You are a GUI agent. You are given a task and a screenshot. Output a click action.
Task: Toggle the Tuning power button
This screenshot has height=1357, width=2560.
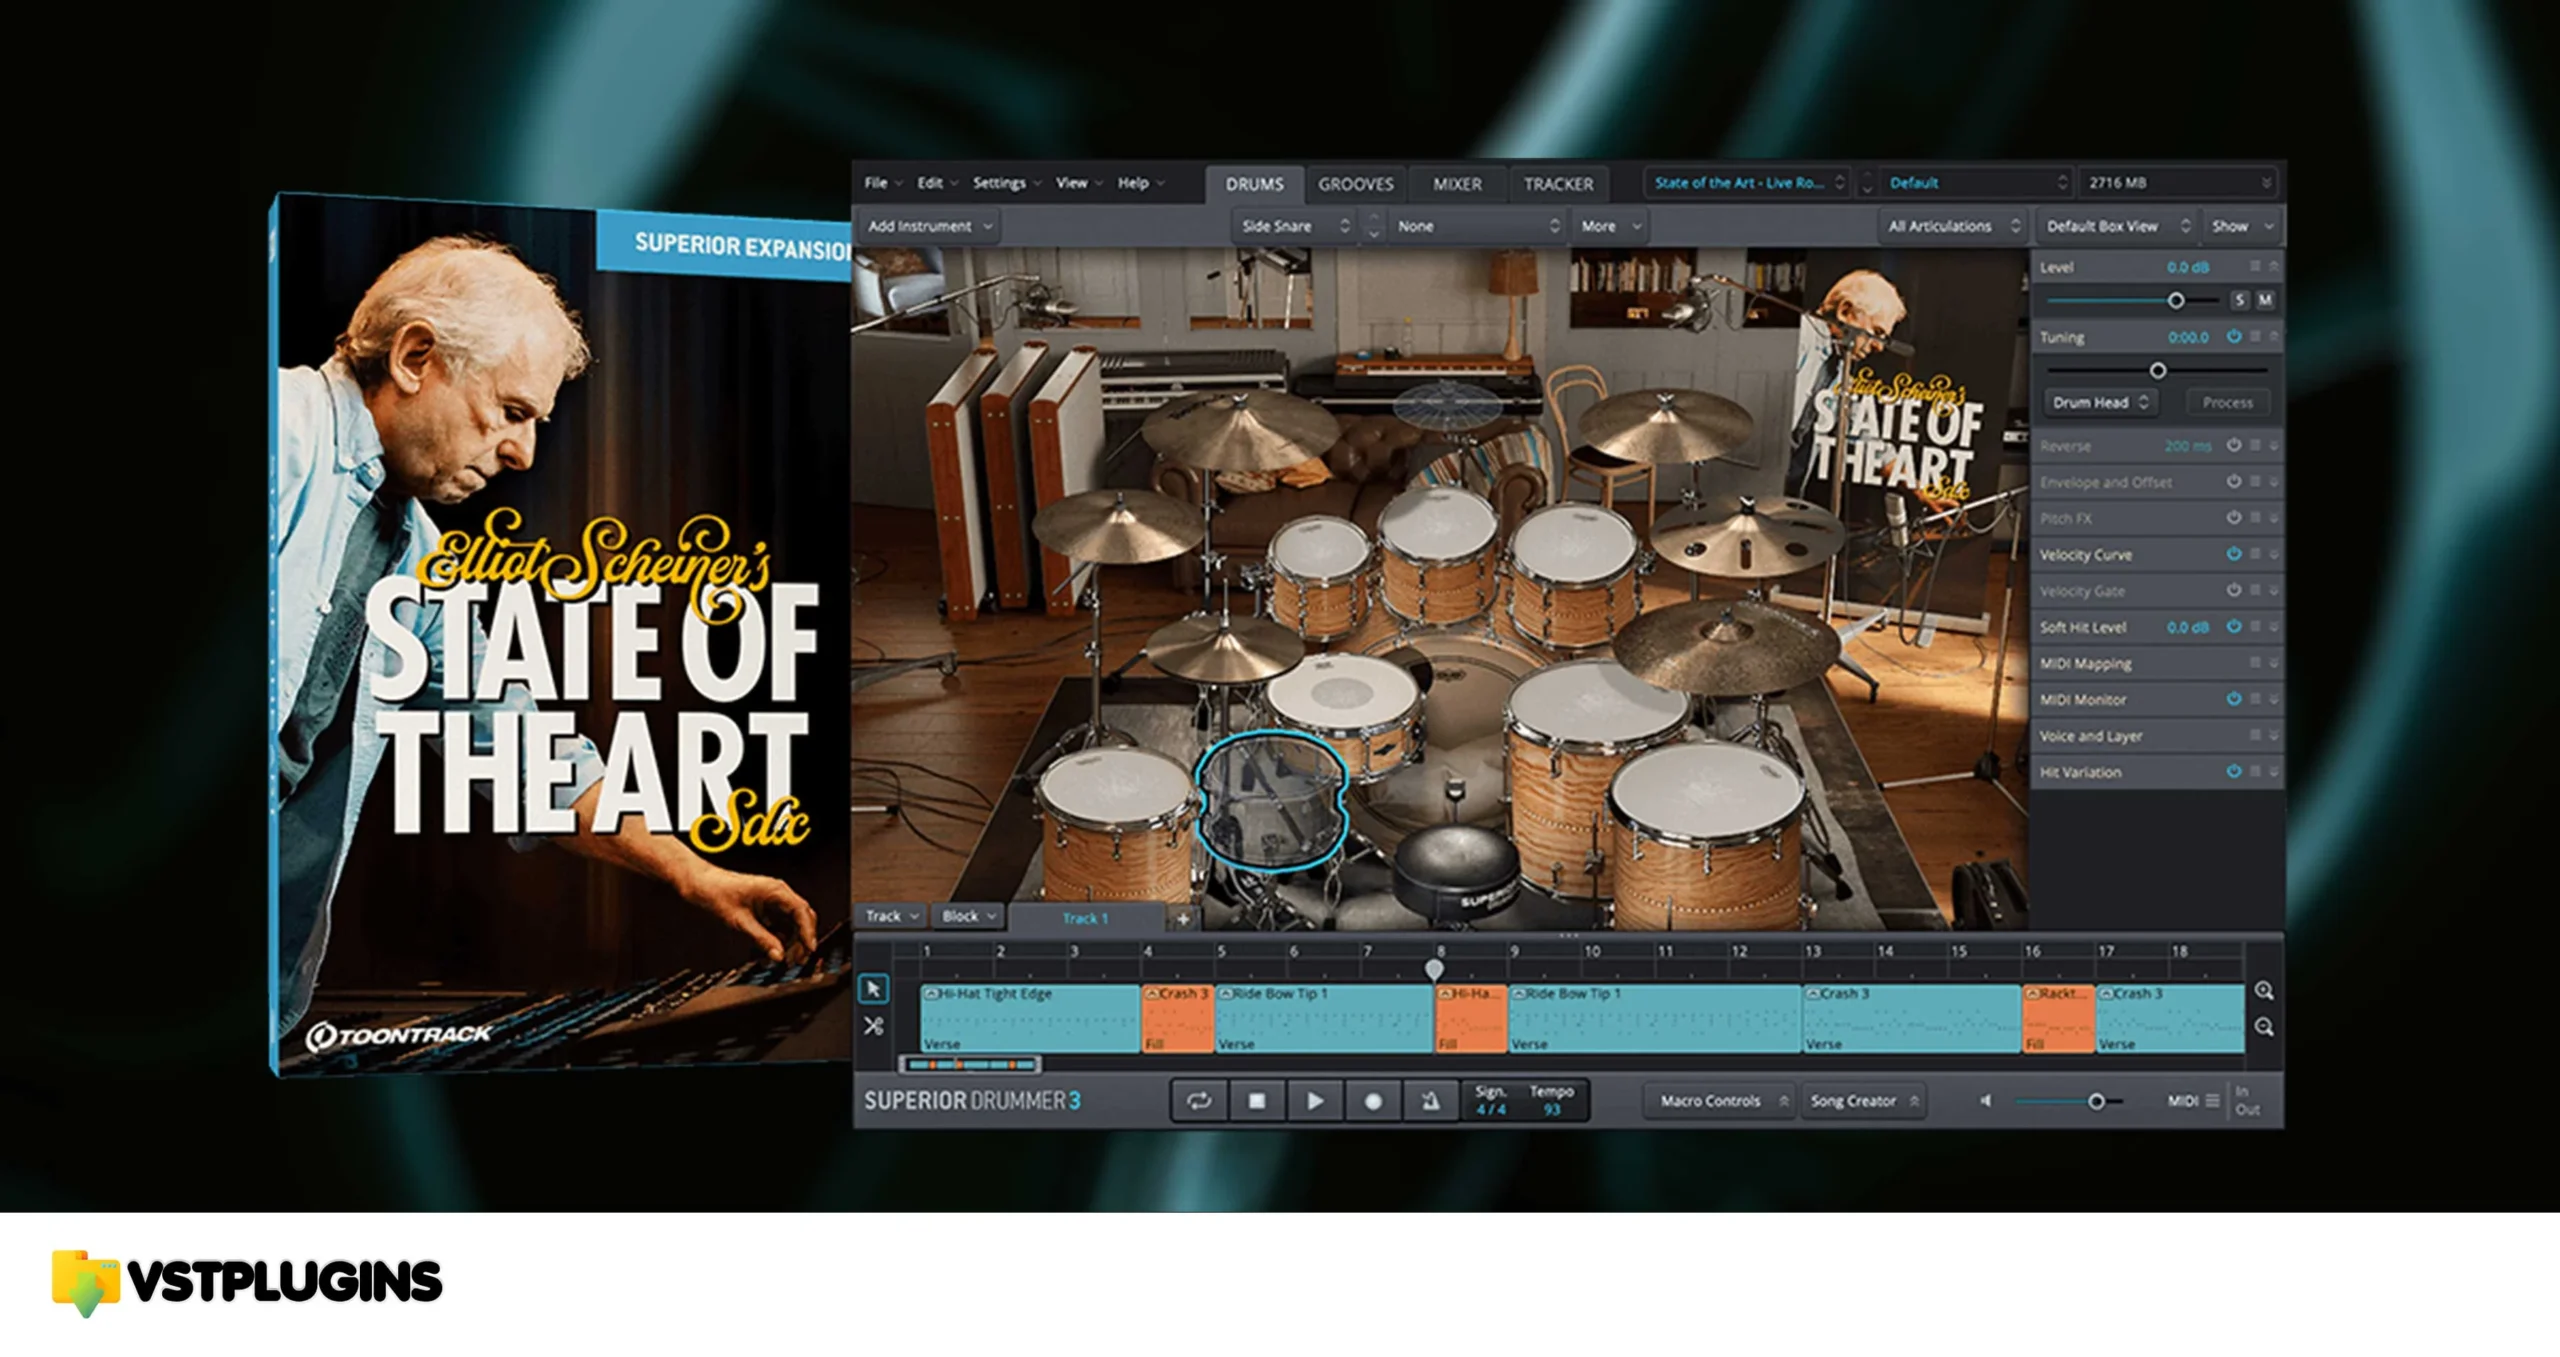(x=2234, y=337)
